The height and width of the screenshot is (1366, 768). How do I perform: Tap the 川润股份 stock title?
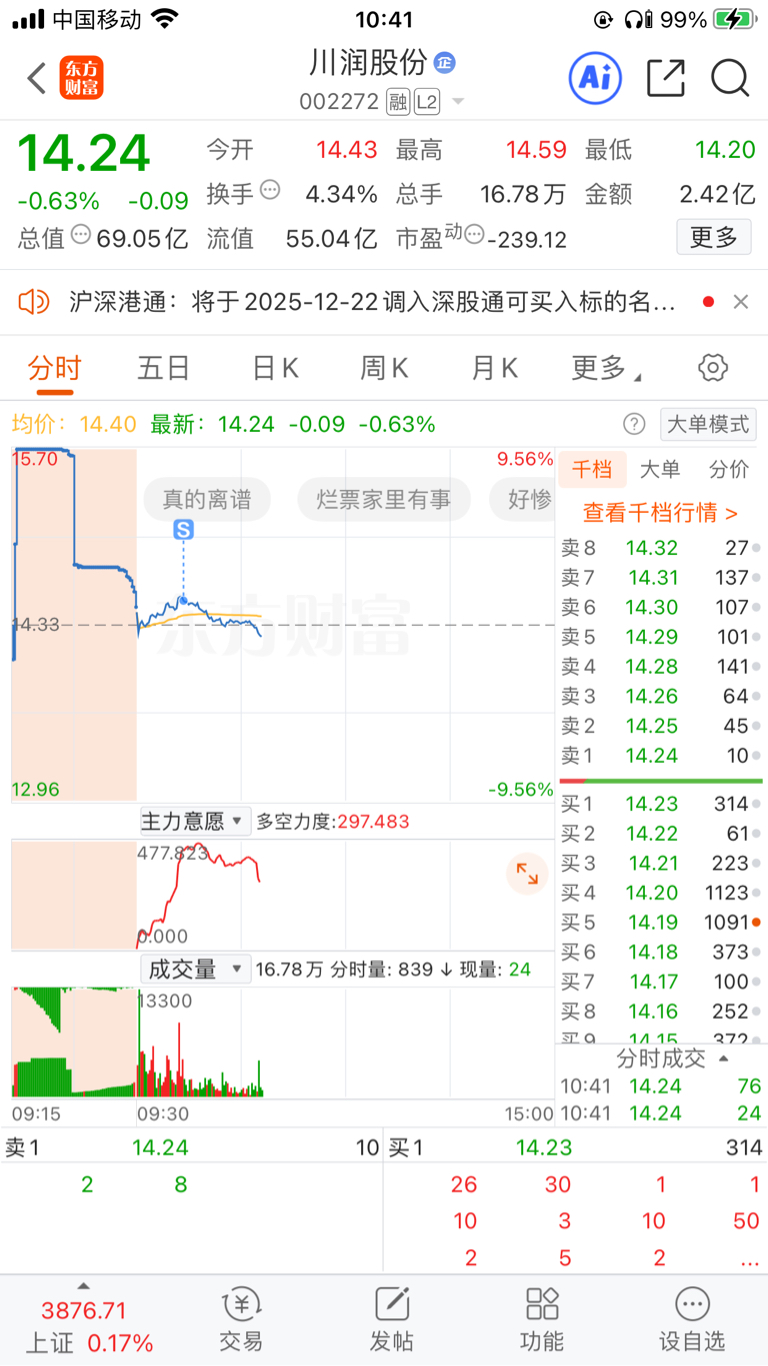(368, 62)
